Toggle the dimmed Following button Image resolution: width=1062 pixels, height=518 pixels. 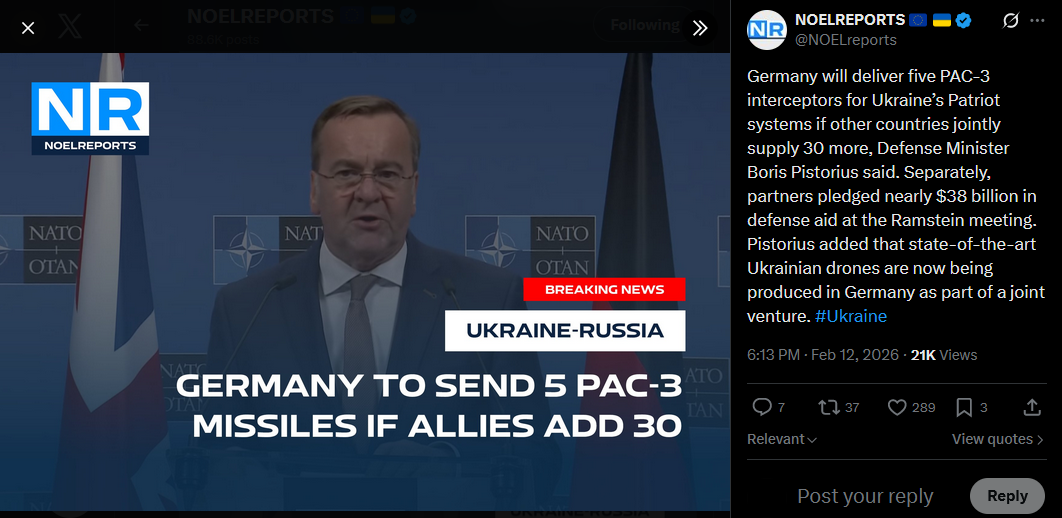point(645,25)
